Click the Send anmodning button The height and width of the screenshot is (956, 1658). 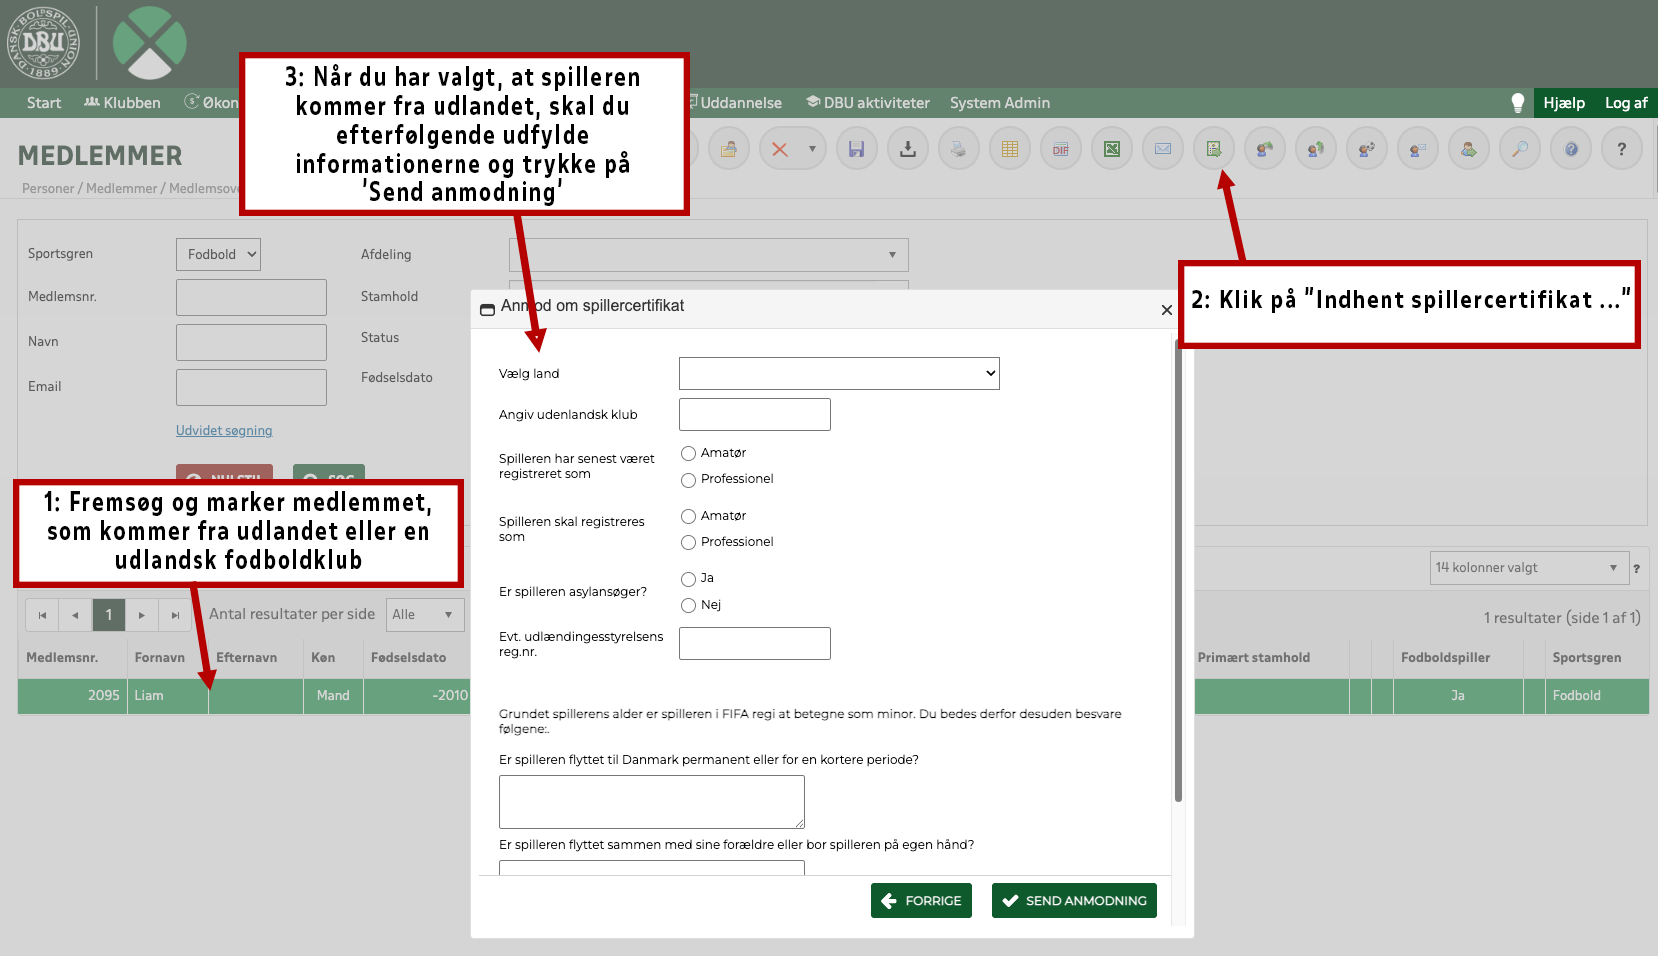(1074, 901)
